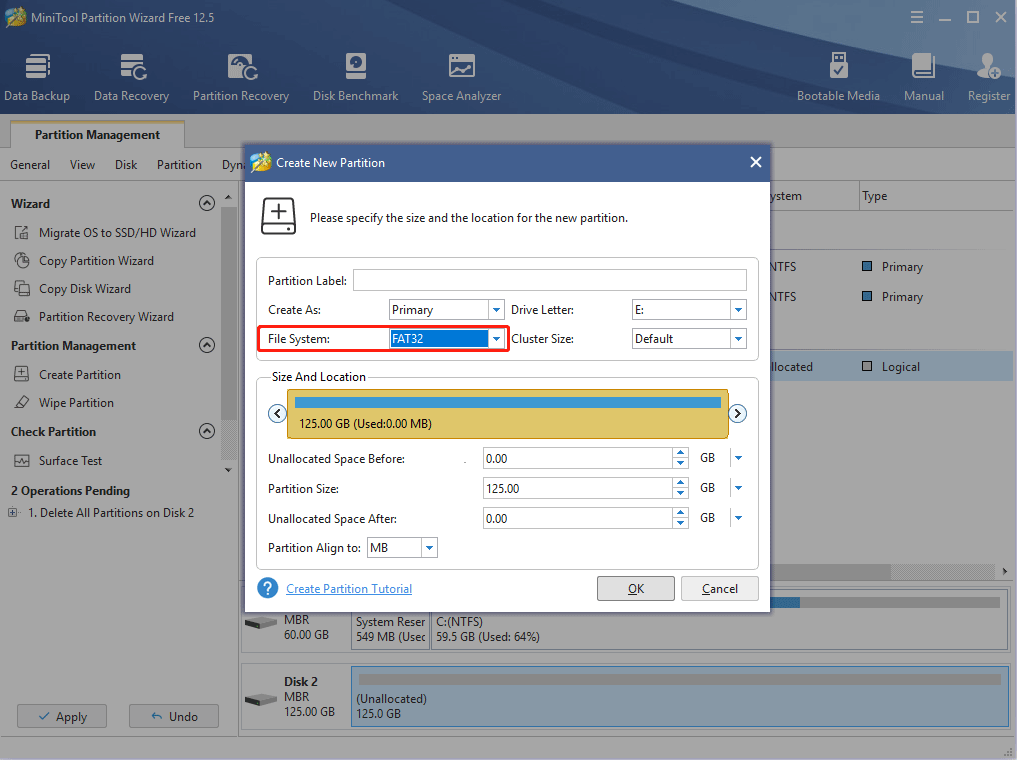Click the Unallocated Space After value field
Screen dimensions: 1017x760
[x=578, y=518]
